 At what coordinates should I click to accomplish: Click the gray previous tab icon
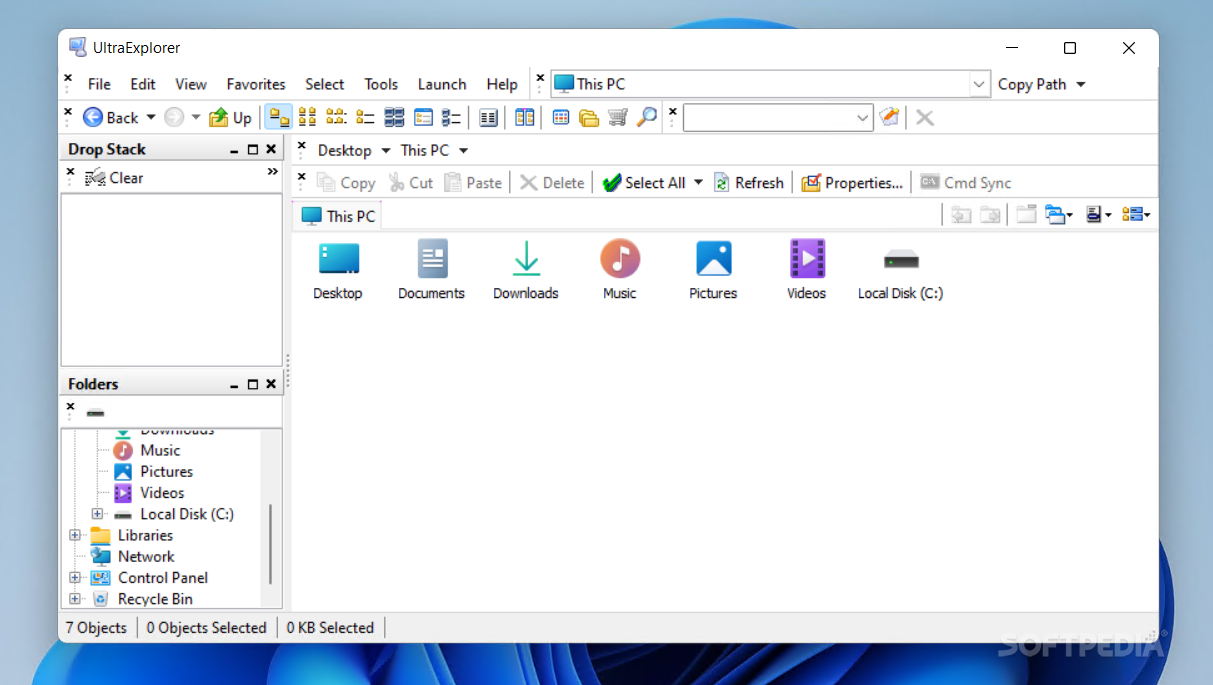pyautogui.click(x=961, y=214)
